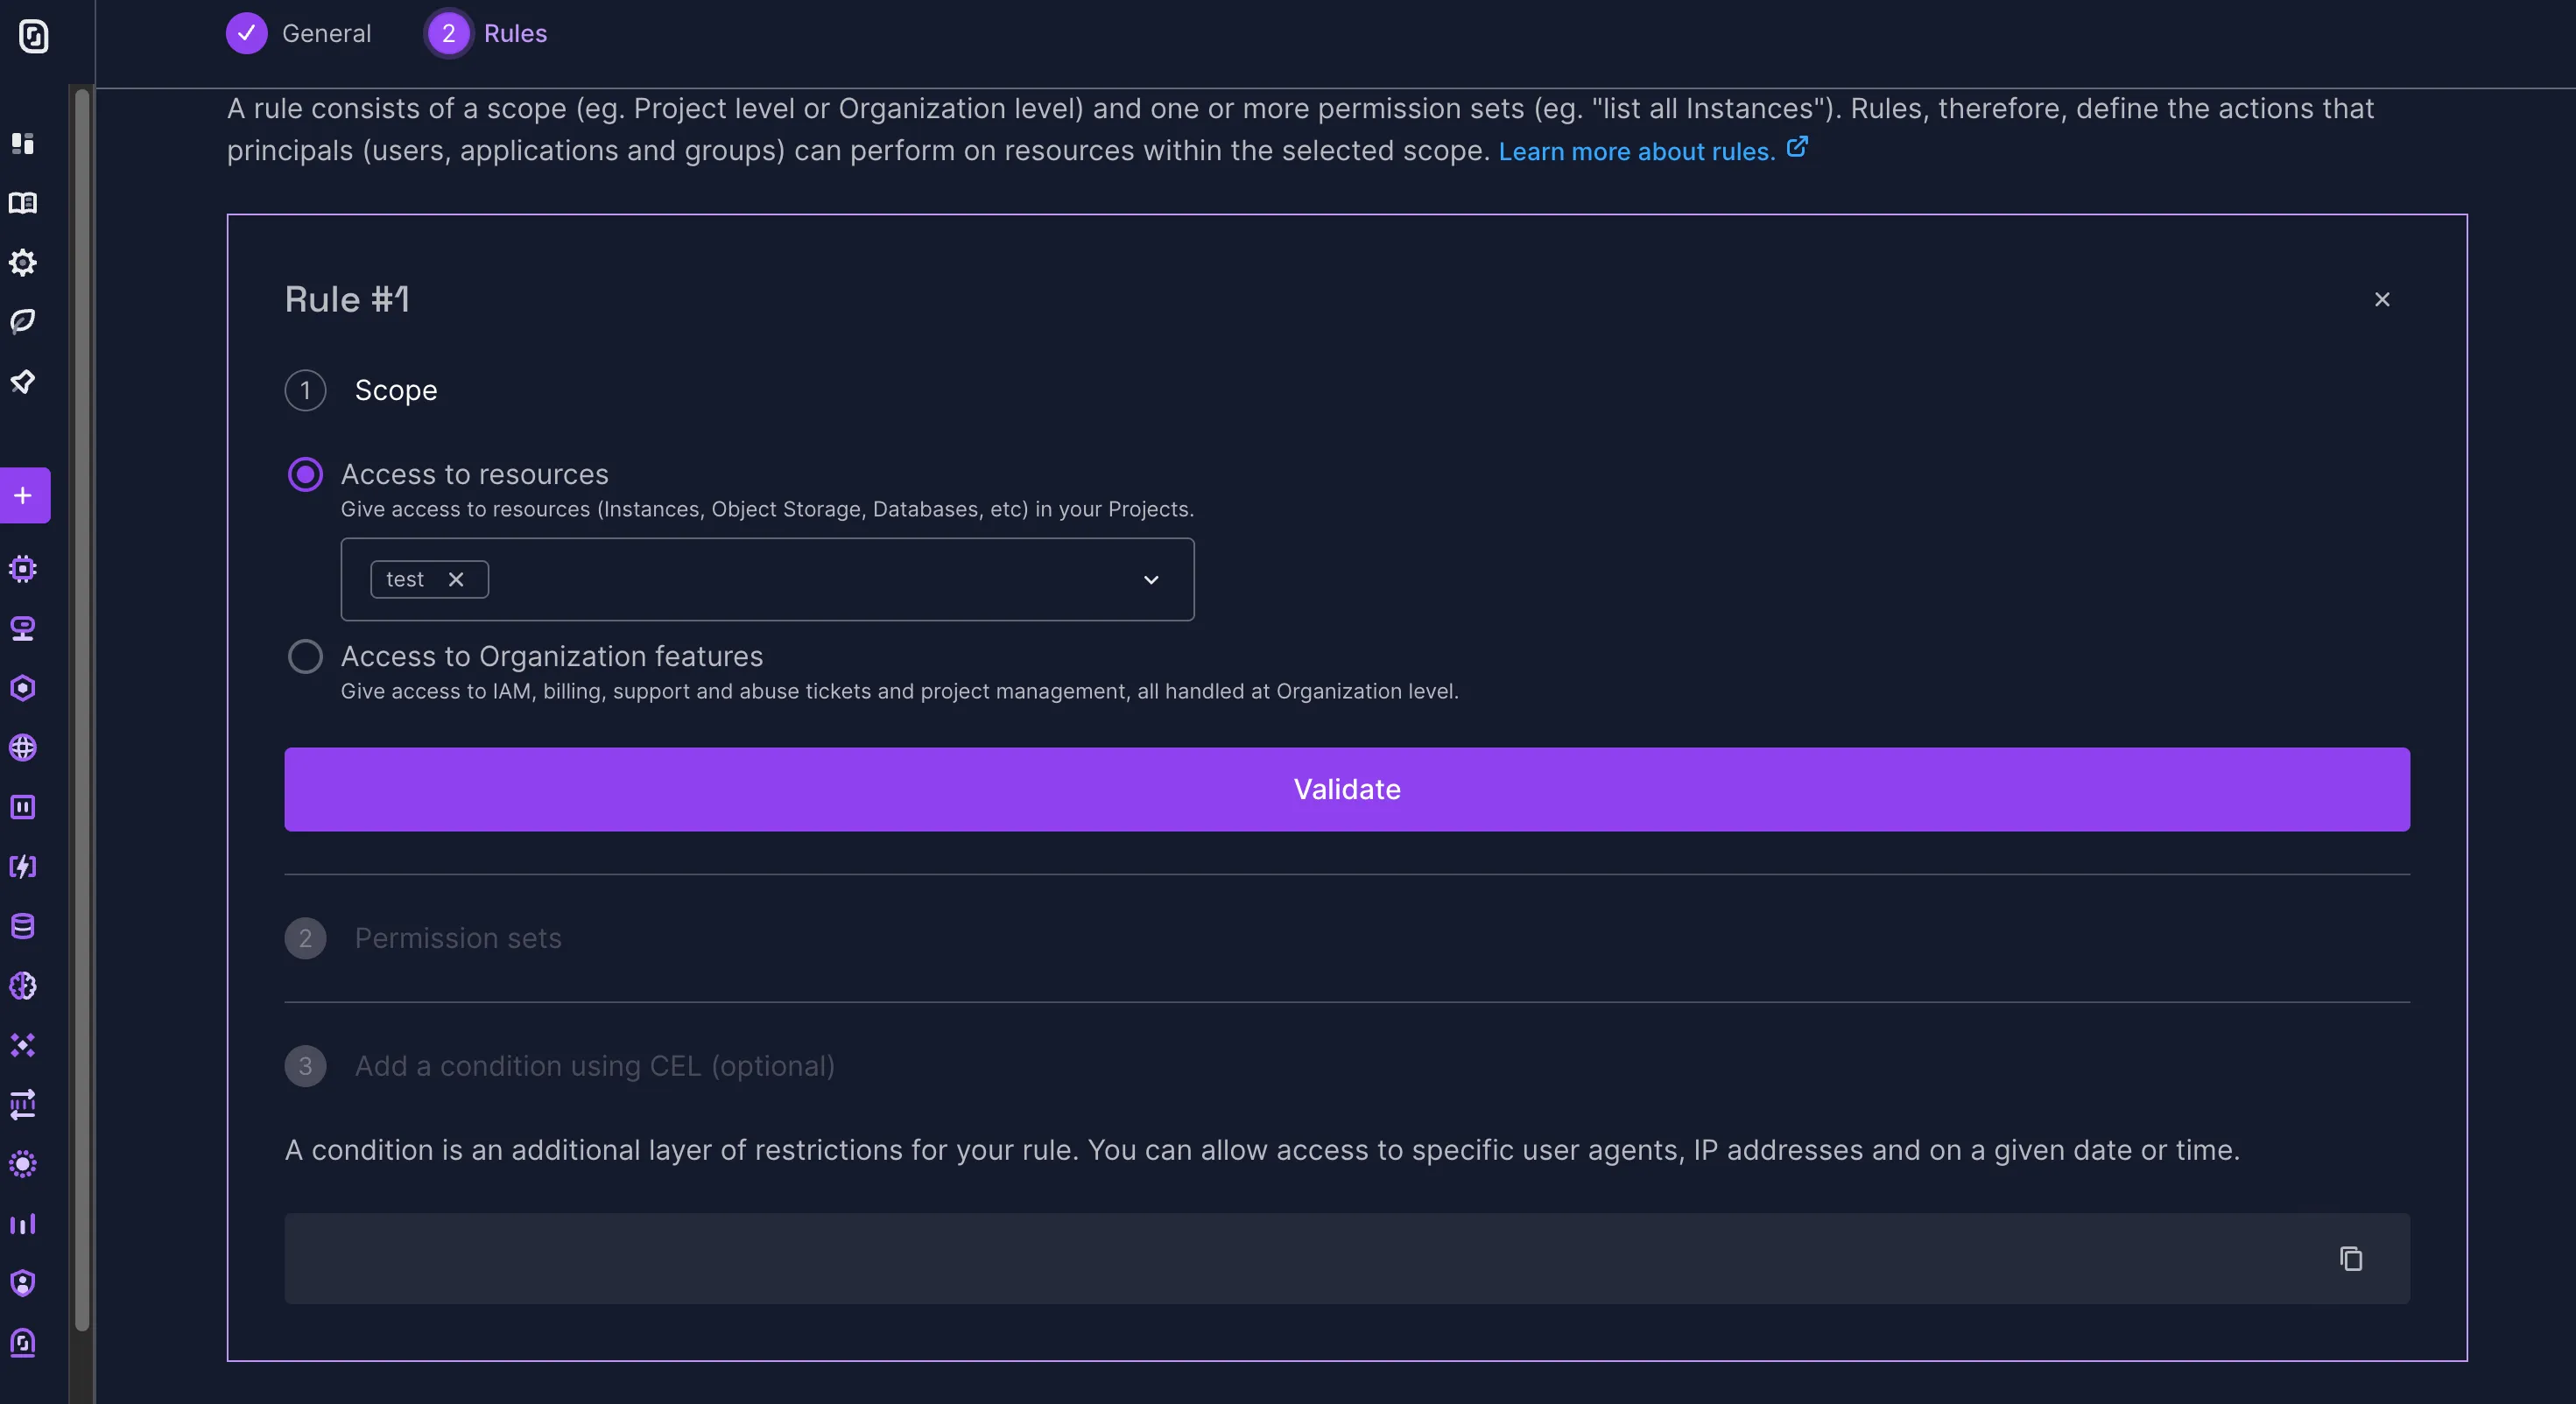Click the leaf environmental footprint icon

pyautogui.click(x=22, y=321)
